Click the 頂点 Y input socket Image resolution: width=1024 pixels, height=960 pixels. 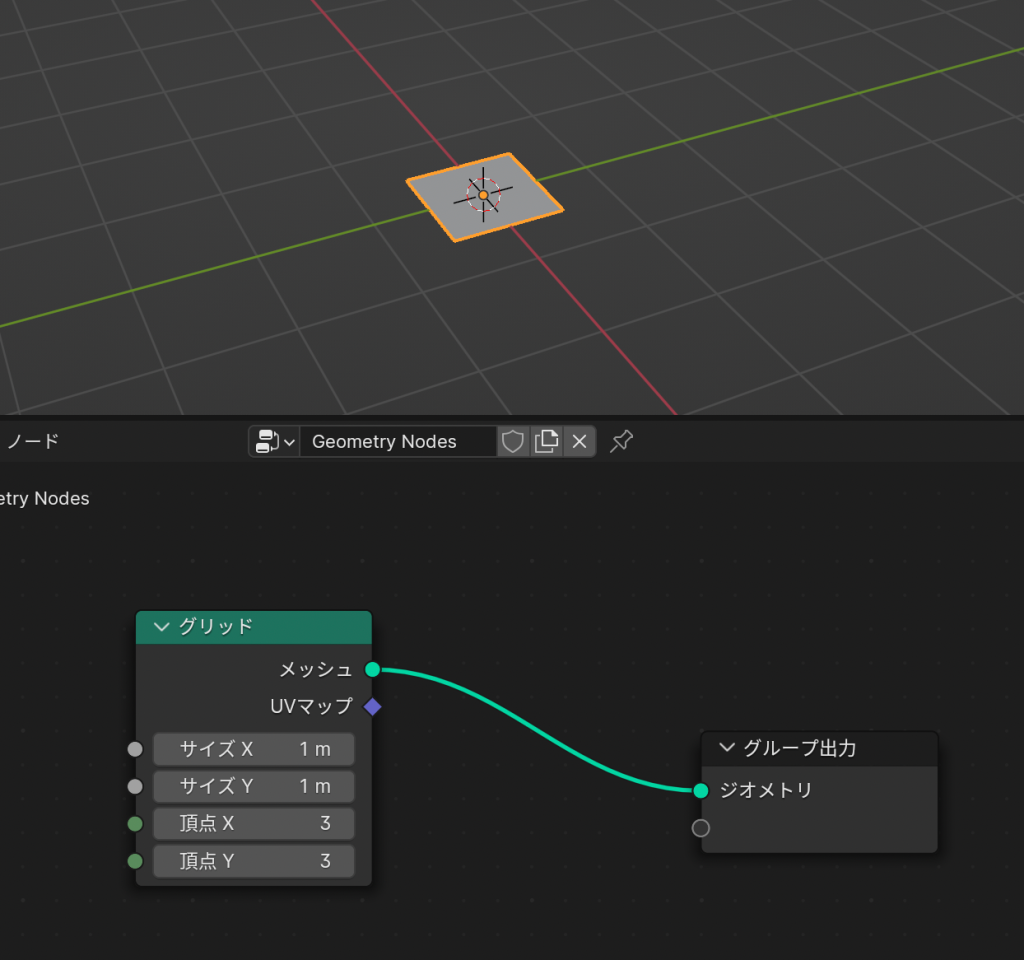click(135, 861)
